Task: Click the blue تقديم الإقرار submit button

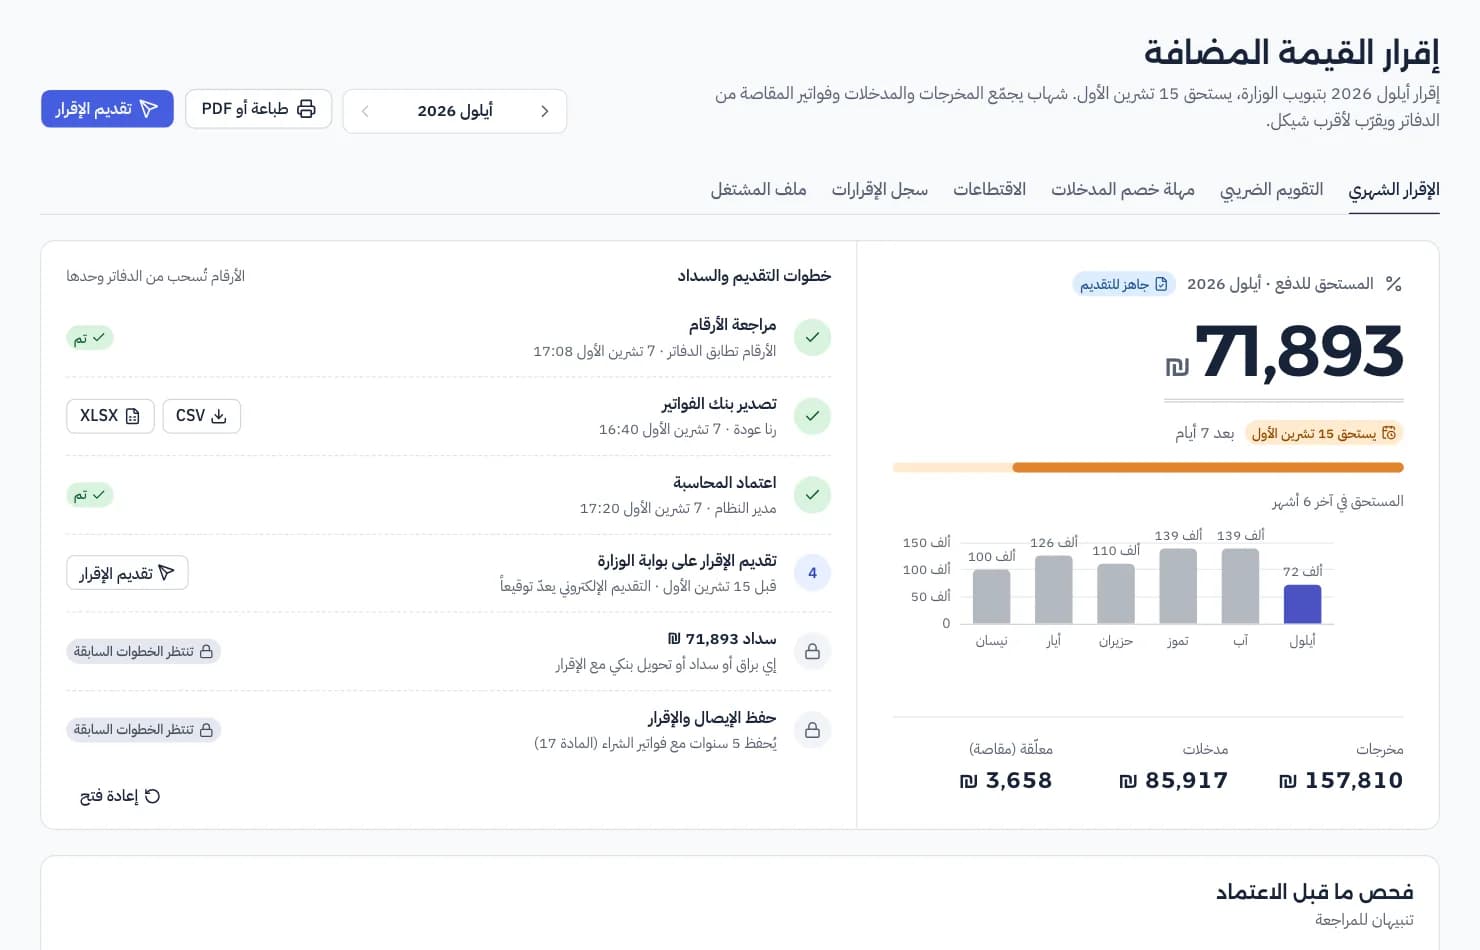Action: (x=107, y=109)
